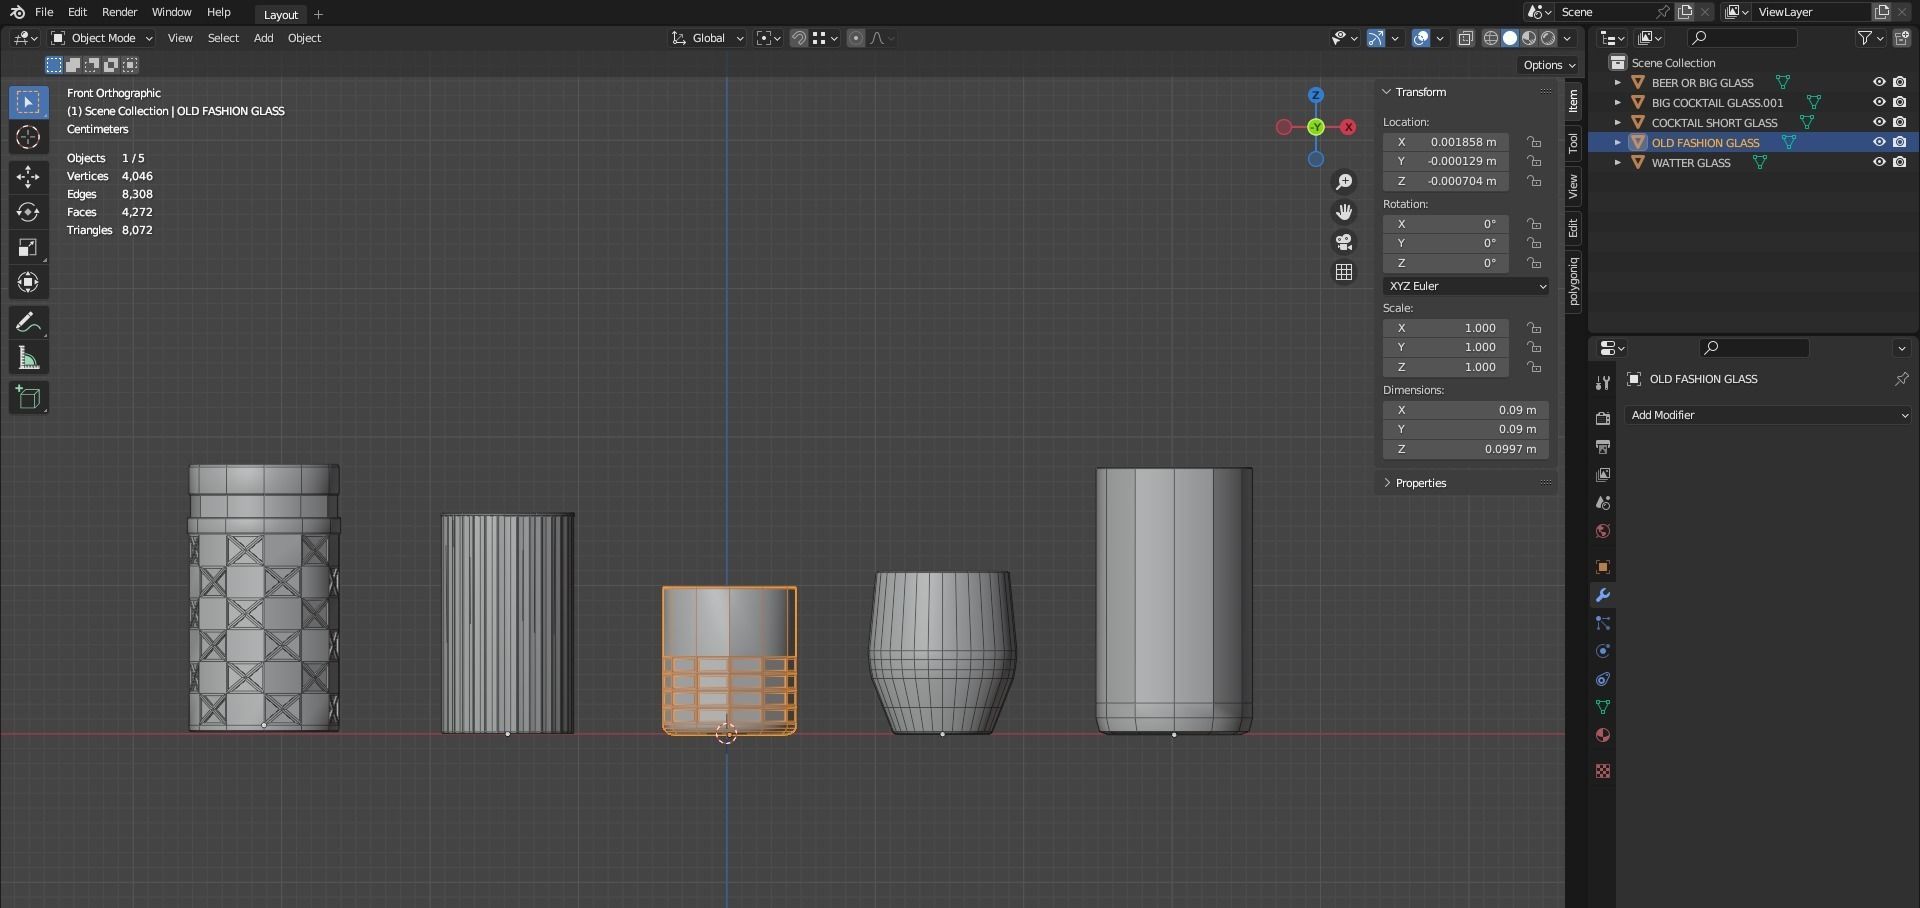Expand BEER OR BIG GLASS tree item
1920x908 pixels.
(1617, 82)
